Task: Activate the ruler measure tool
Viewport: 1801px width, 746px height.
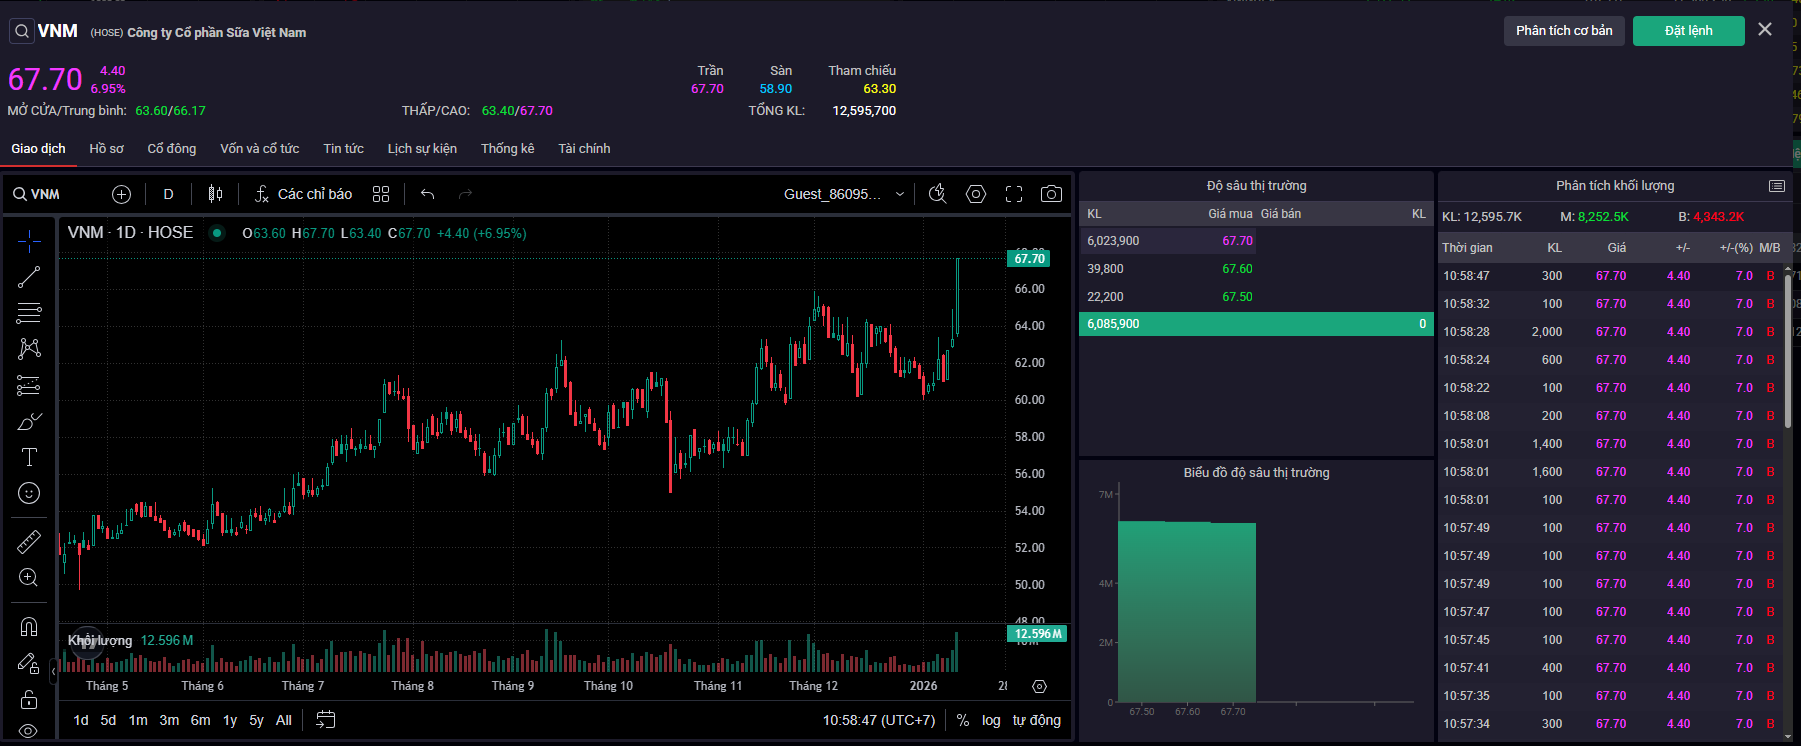Action: [x=29, y=541]
